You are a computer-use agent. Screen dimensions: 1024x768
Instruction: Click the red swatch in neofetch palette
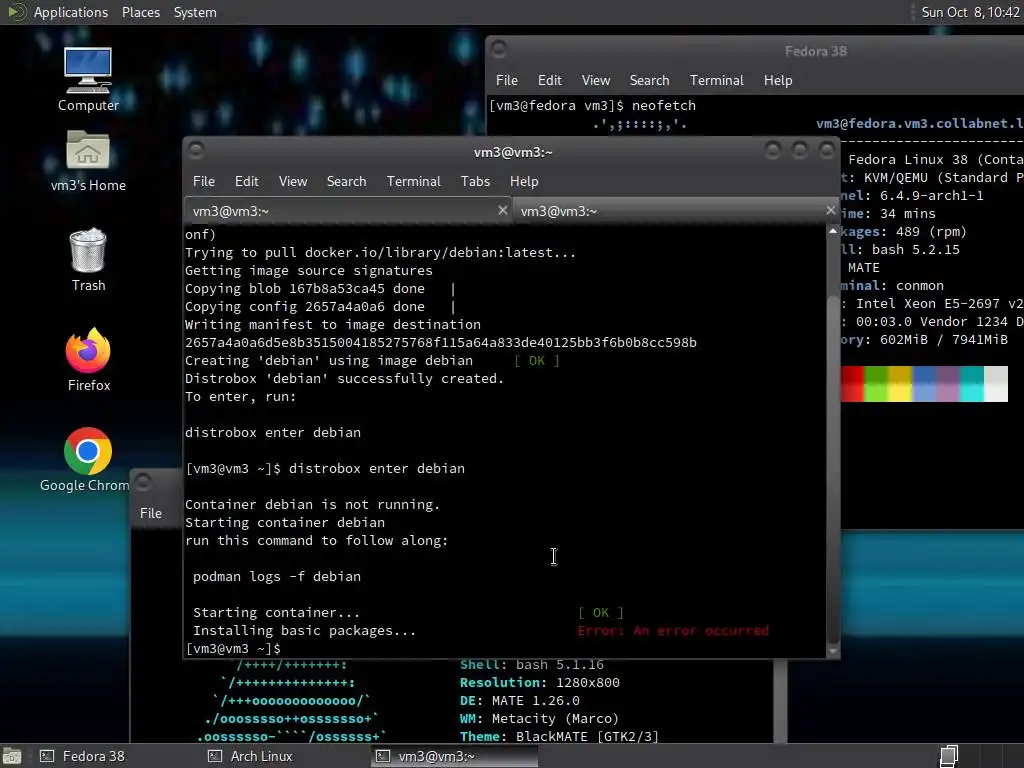click(852, 384)
